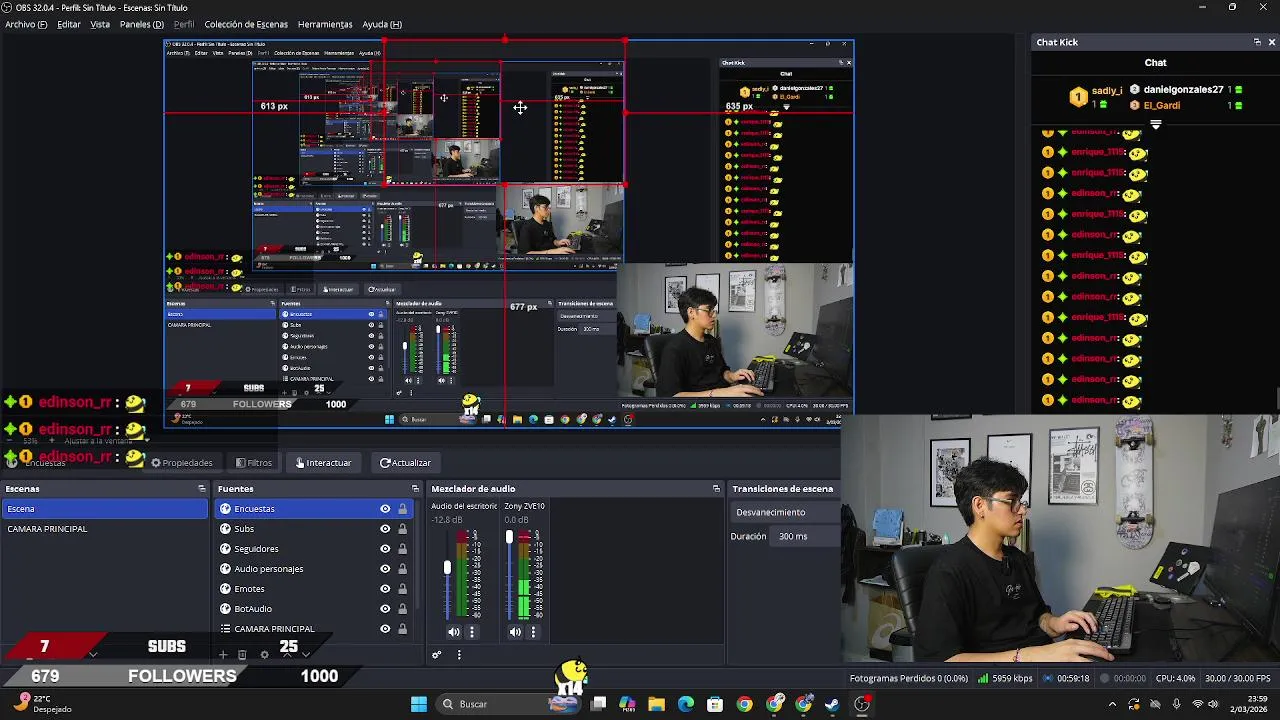Viewport: 1280px width, 720px height.
Task: Toggle lock on Audio personajes source
Action: (x=402, y=569)
